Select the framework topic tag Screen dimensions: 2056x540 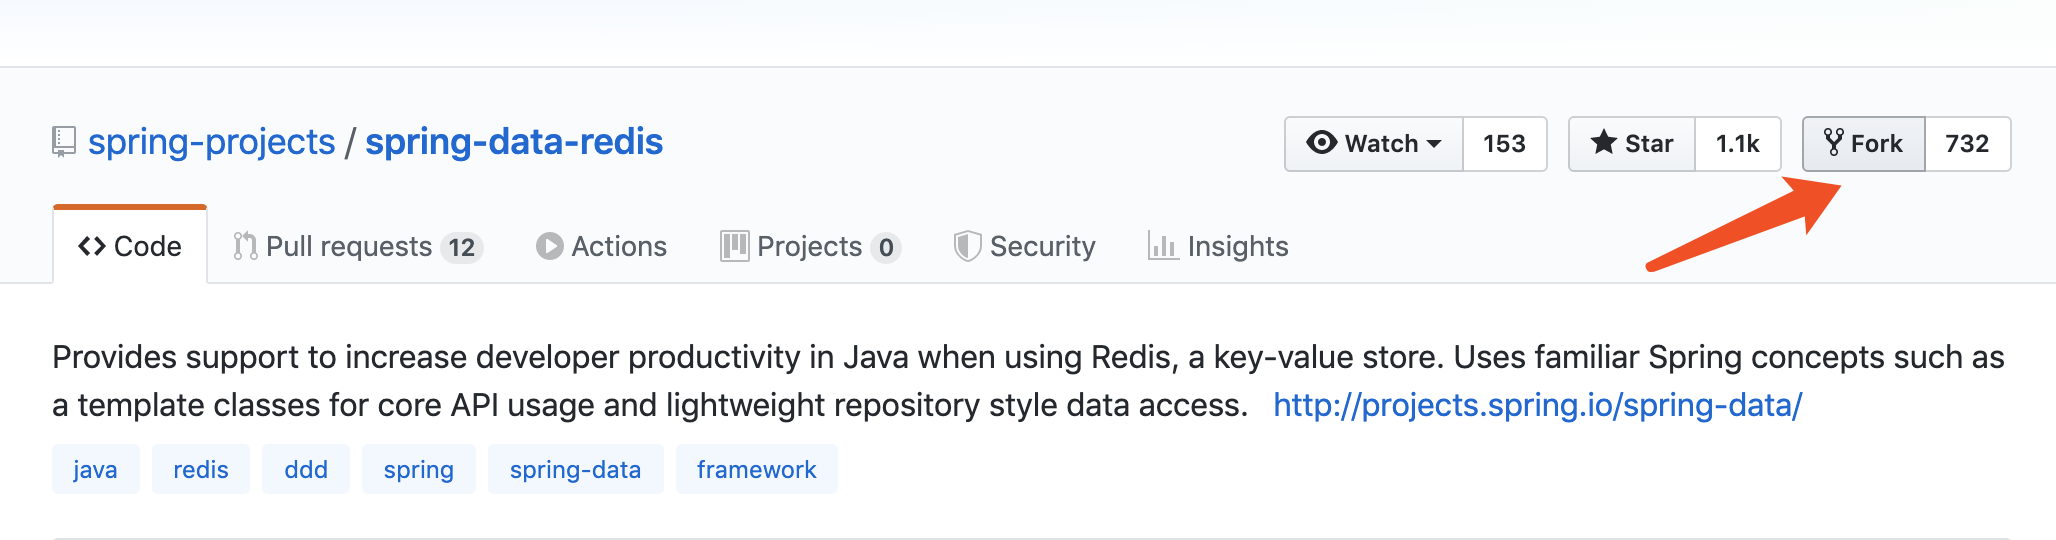(x=757, y=469)
